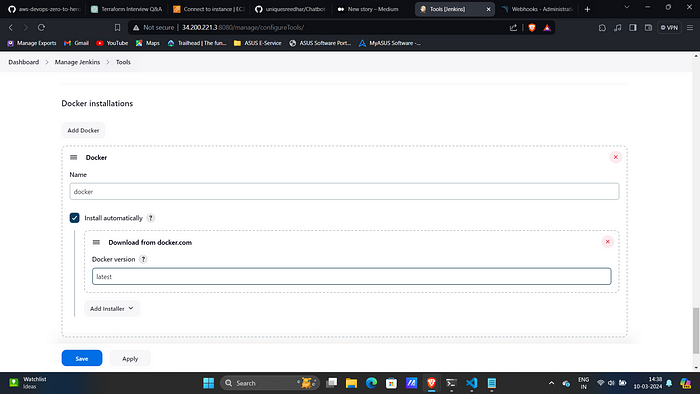Screen dimensions: 700x394
Task: Focus the Docker Name input field
Action: (x=344, y=191)
